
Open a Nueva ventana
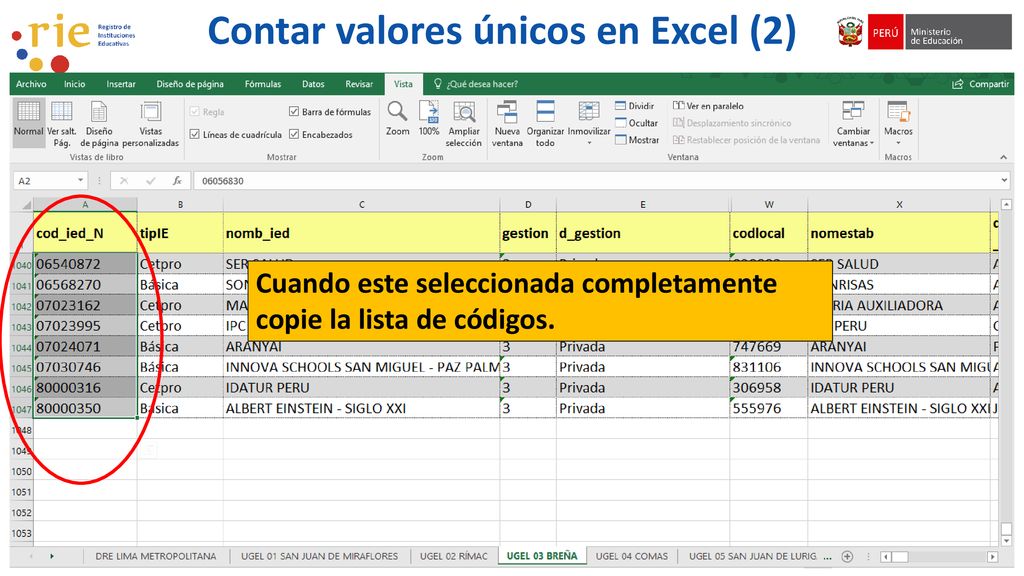507,124
